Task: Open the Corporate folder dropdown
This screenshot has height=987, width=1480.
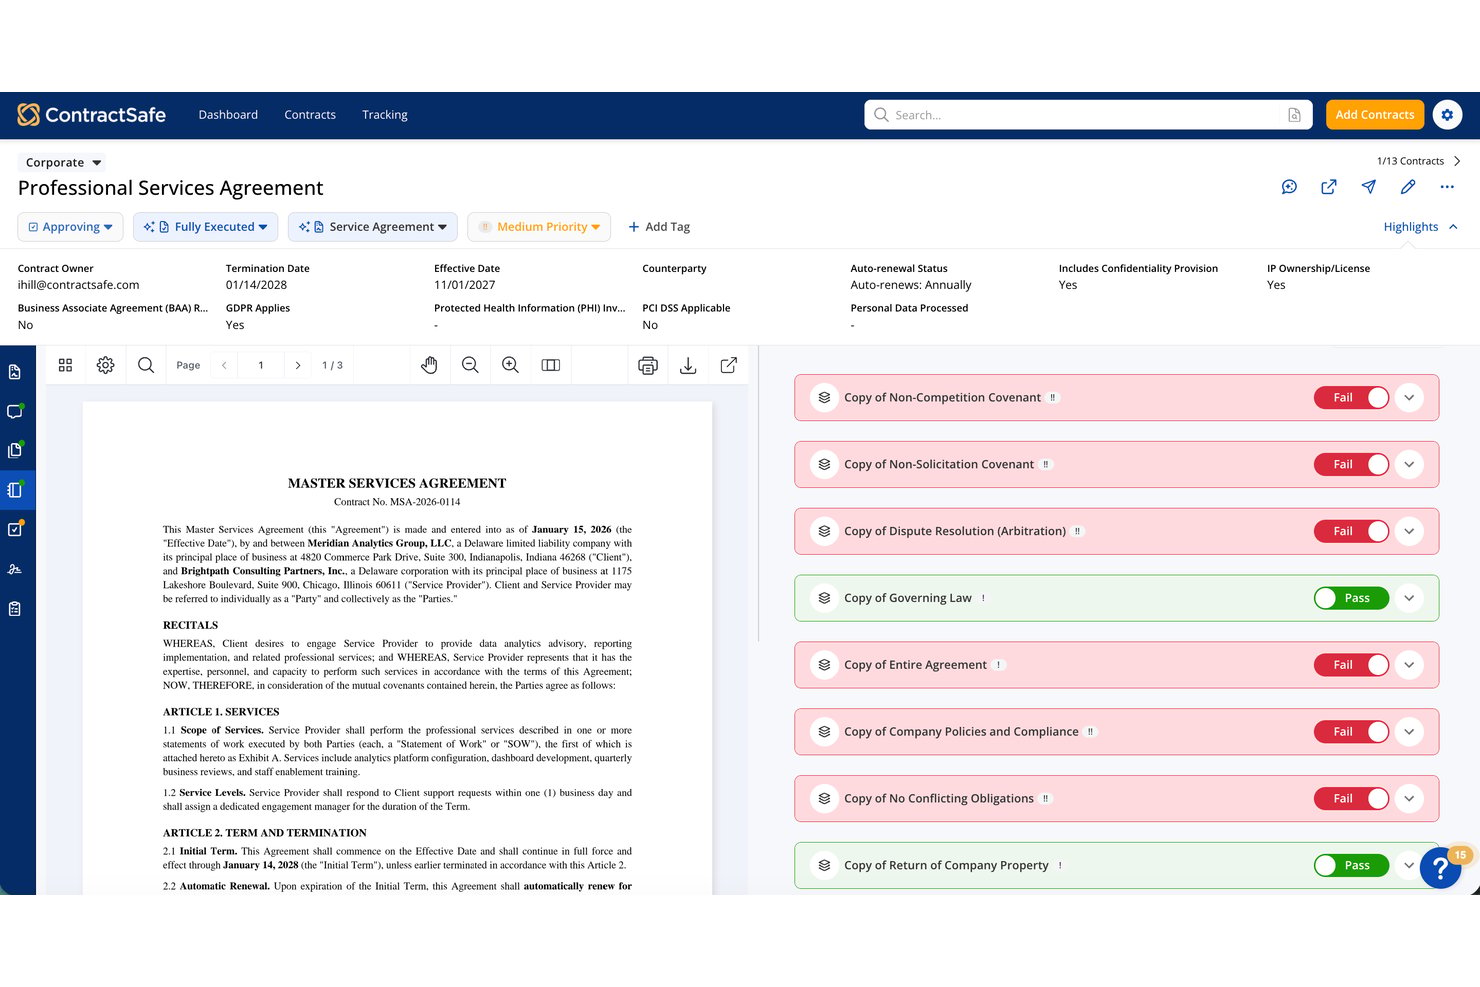Action: click(62, 162)
